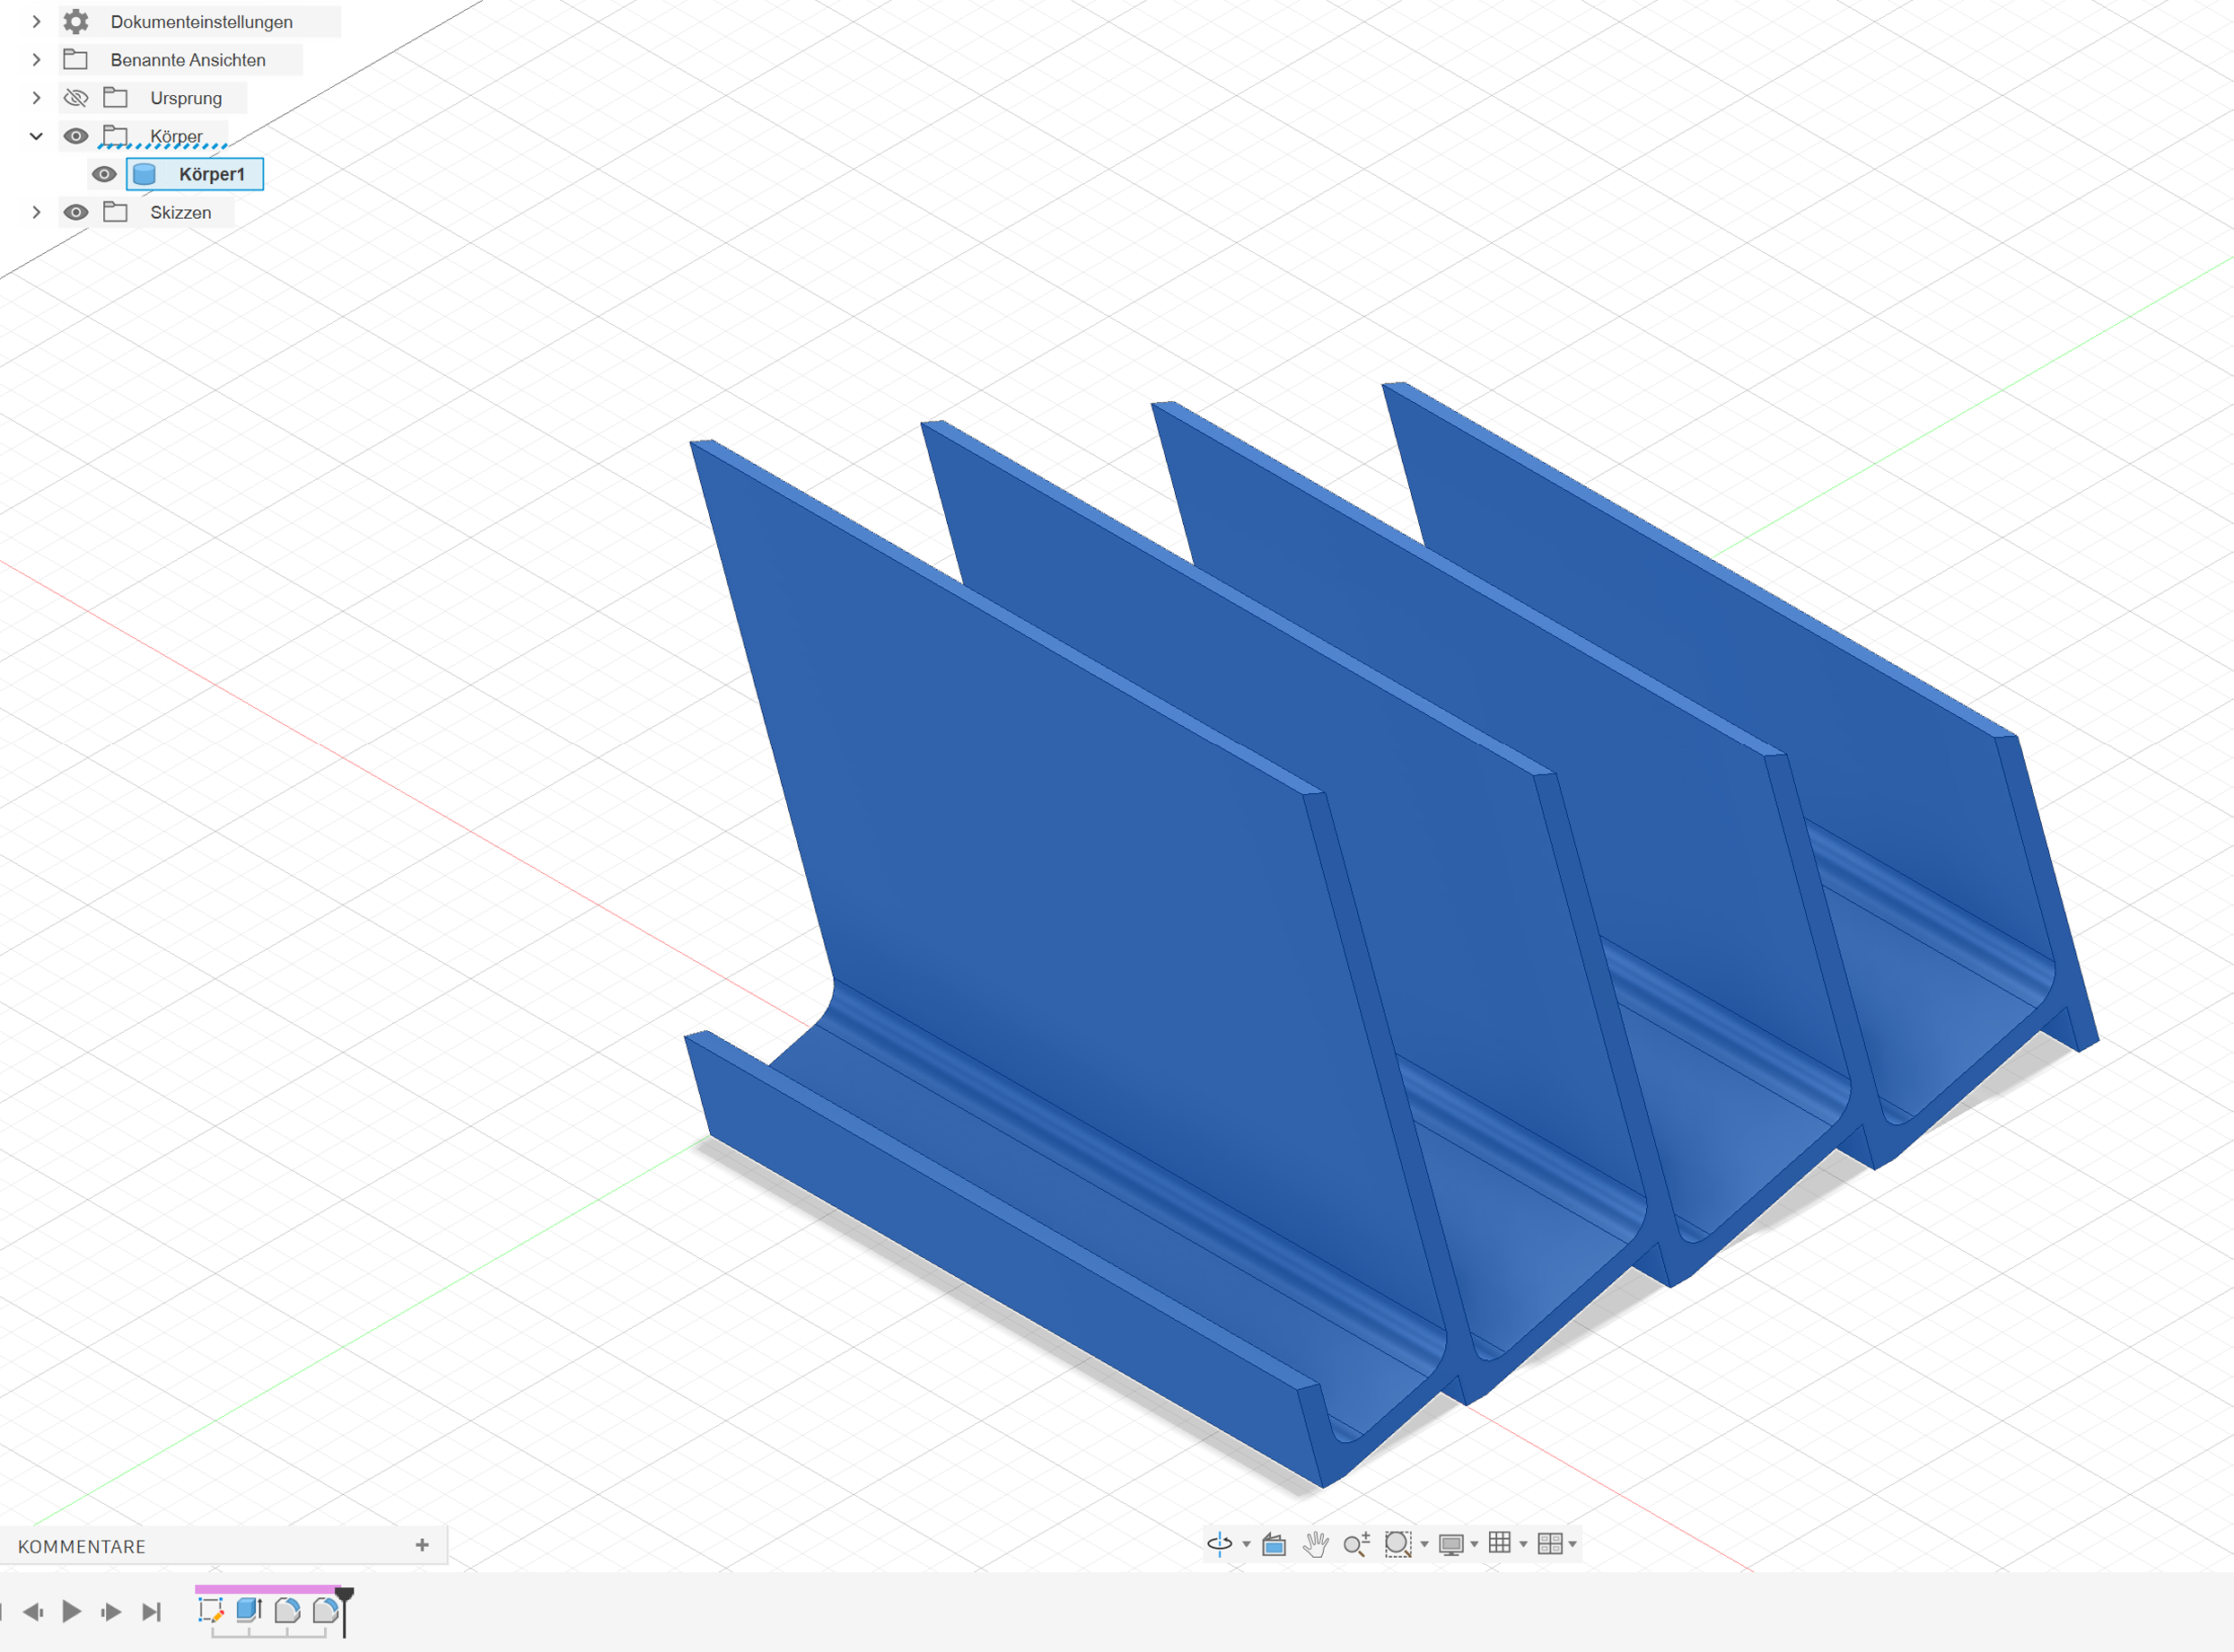2234x1652 pixels.
Task: Click the sketch feature in timeline
Action: point(210,1610)
